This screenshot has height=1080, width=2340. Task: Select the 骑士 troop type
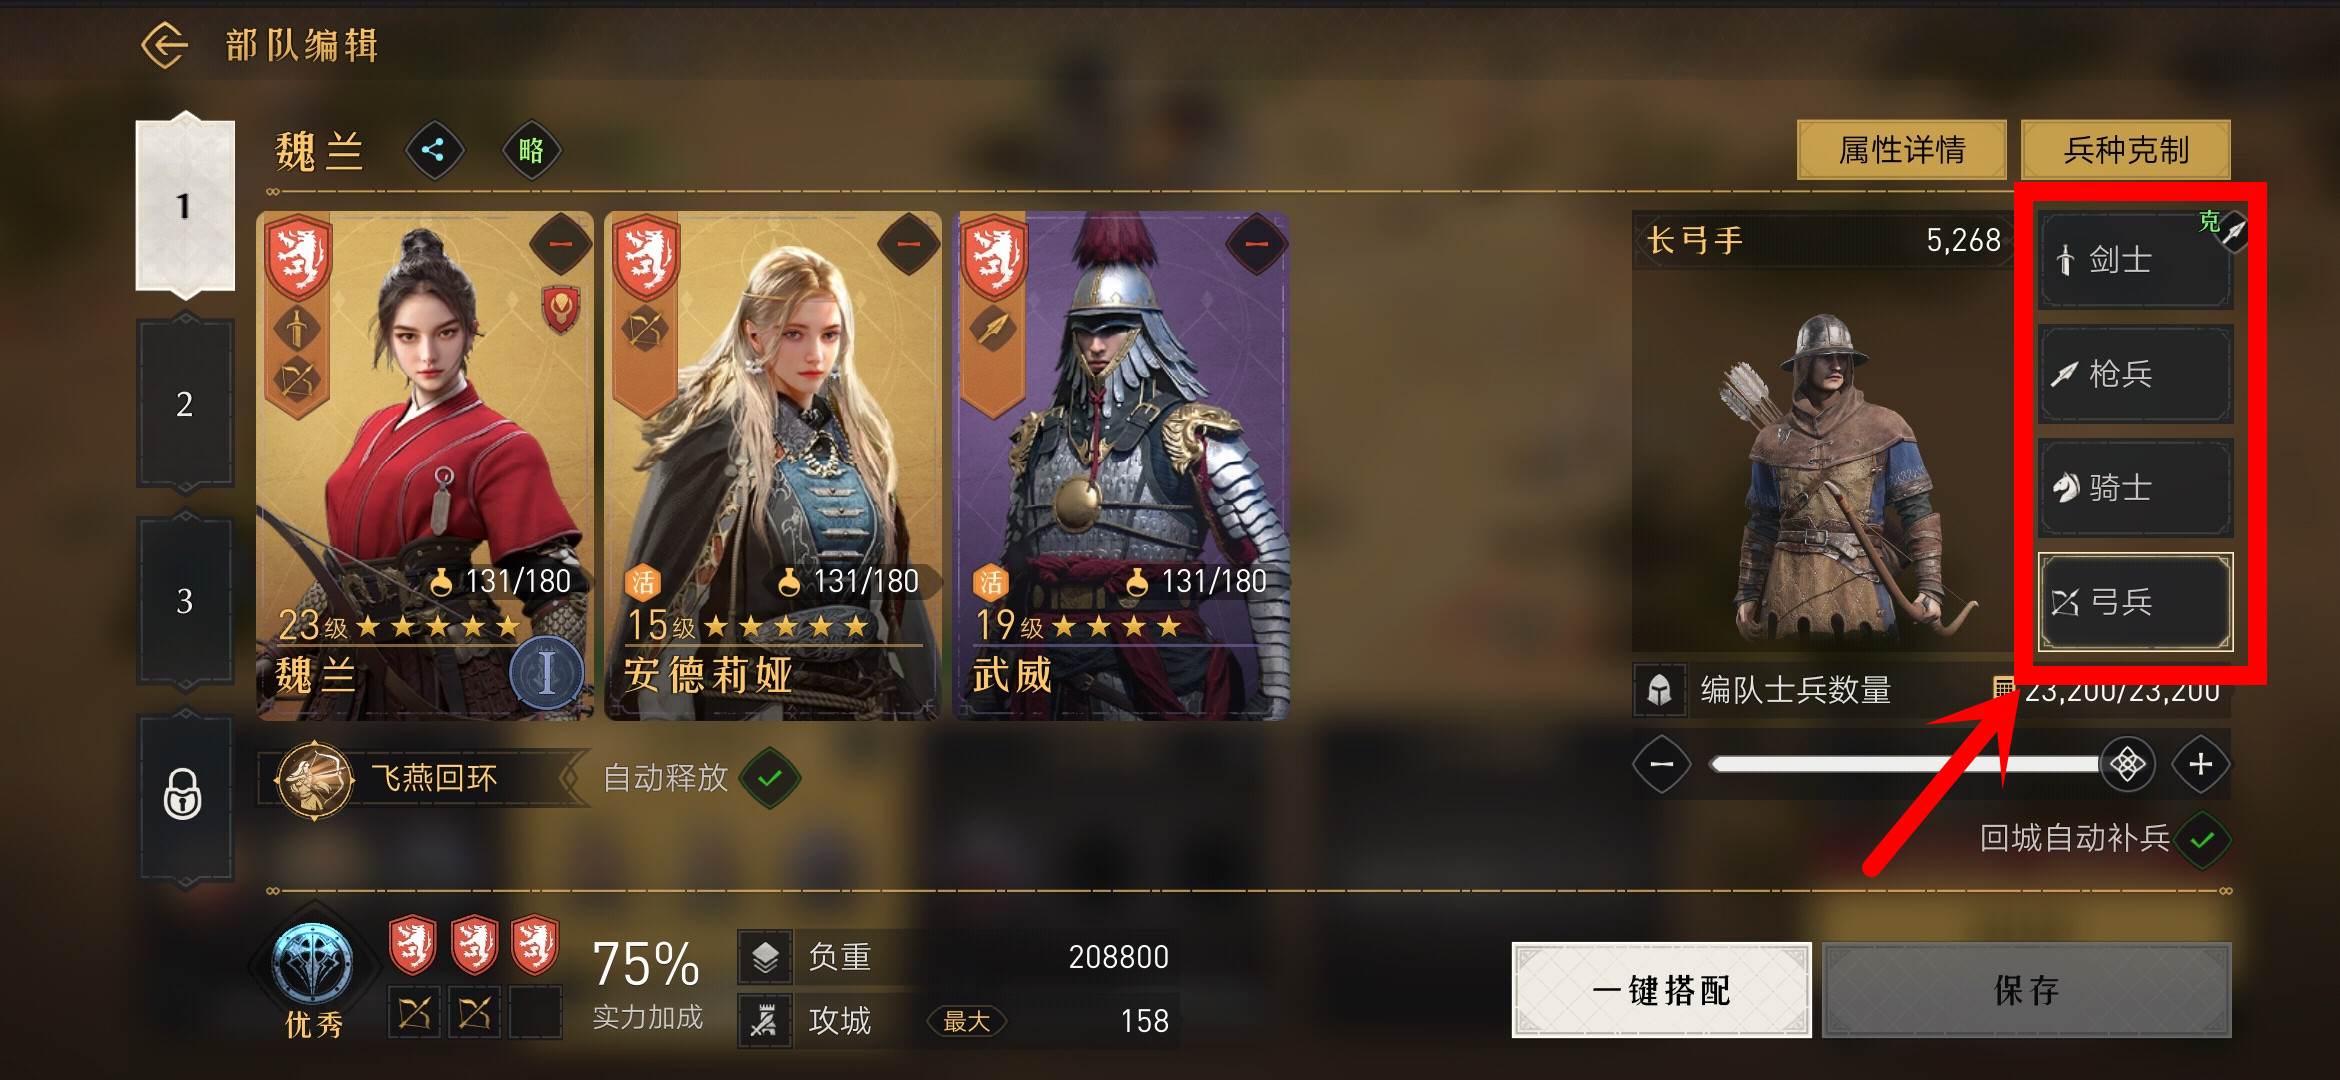coord(2135,488)
